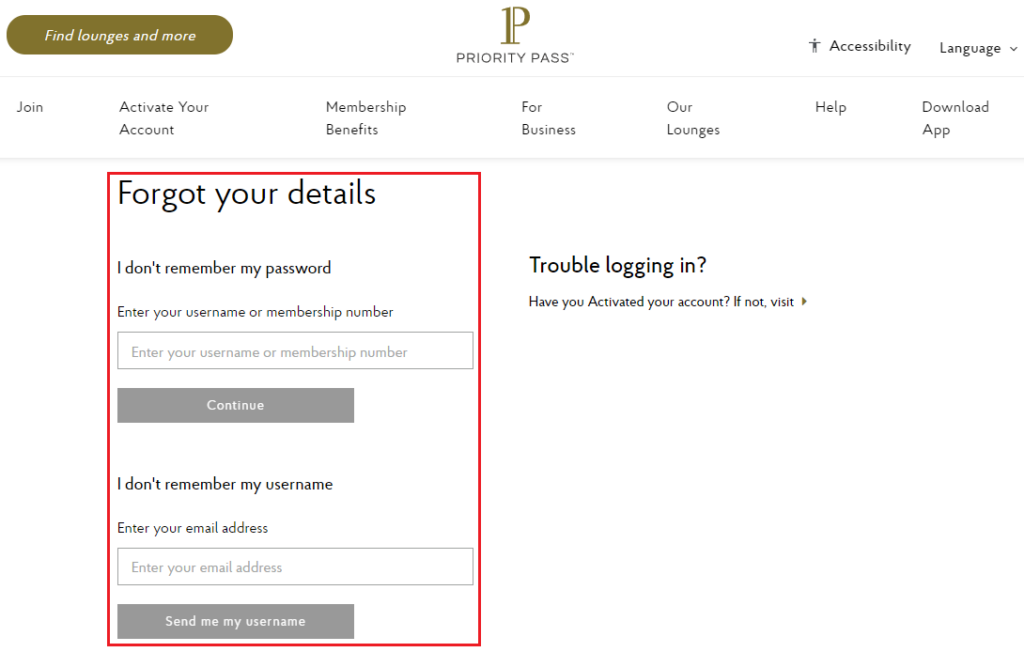This screenshot has width=1024, height=652.
Task: Click the Priority Pass logo
Action: pyautogui.click(x=513, y=33)
